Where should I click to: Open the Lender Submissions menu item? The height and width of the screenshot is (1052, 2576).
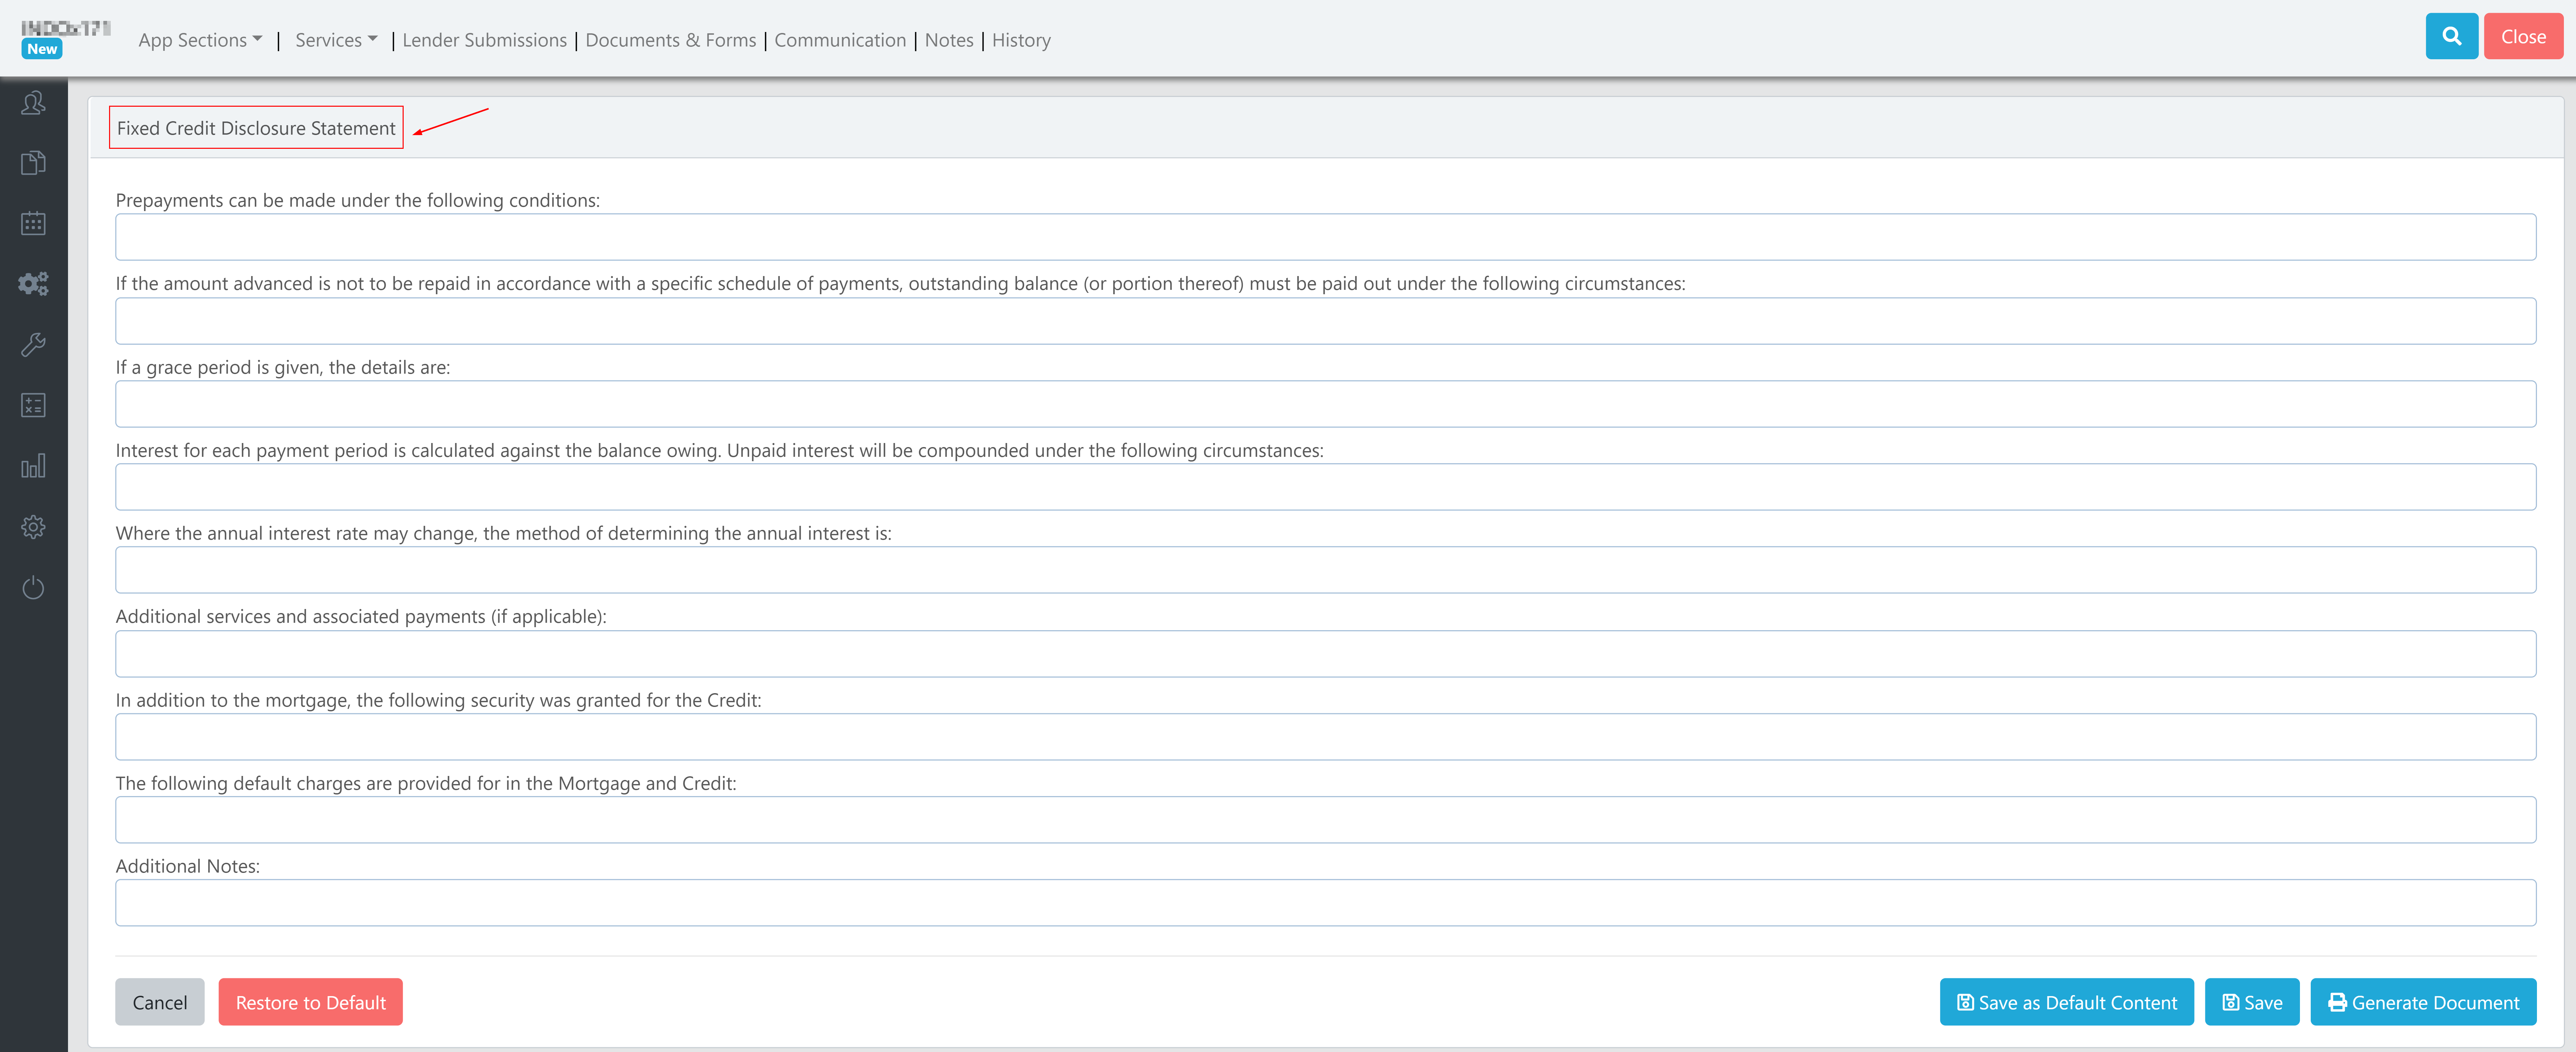click(484, 40)
